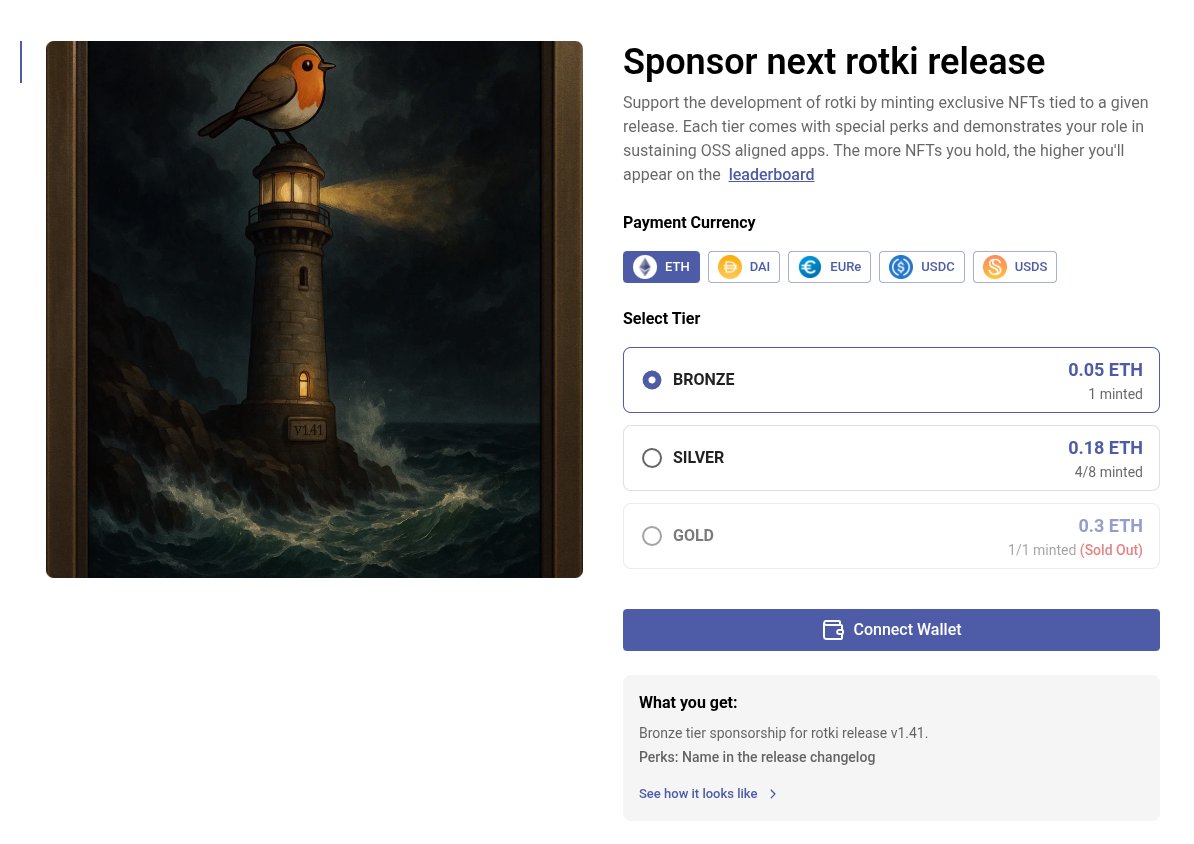Switch payment currency to the USDC label

(x=937, y=267)
